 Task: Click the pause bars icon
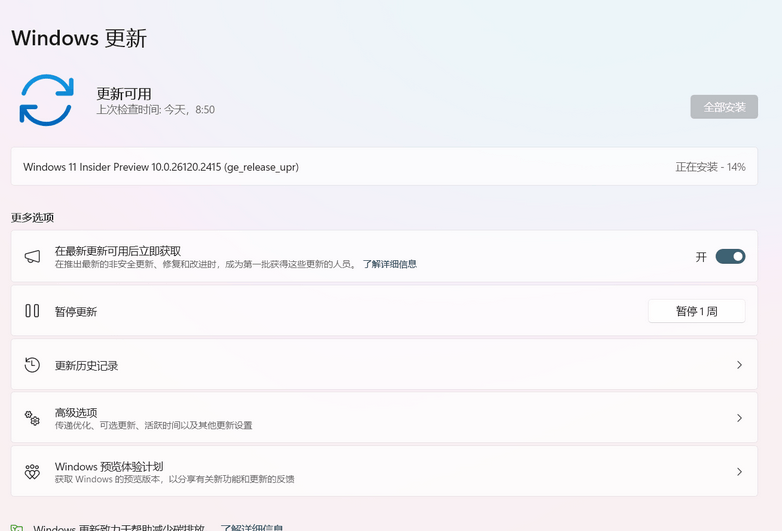click(32, 311)
